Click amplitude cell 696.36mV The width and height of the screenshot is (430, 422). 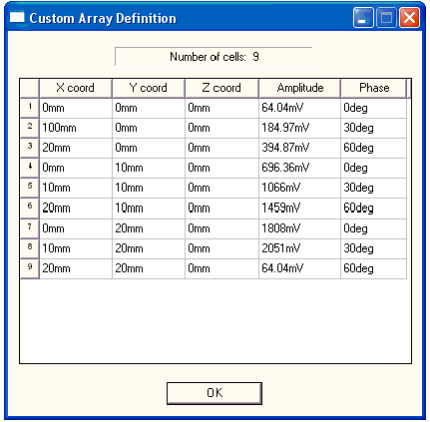299,168
